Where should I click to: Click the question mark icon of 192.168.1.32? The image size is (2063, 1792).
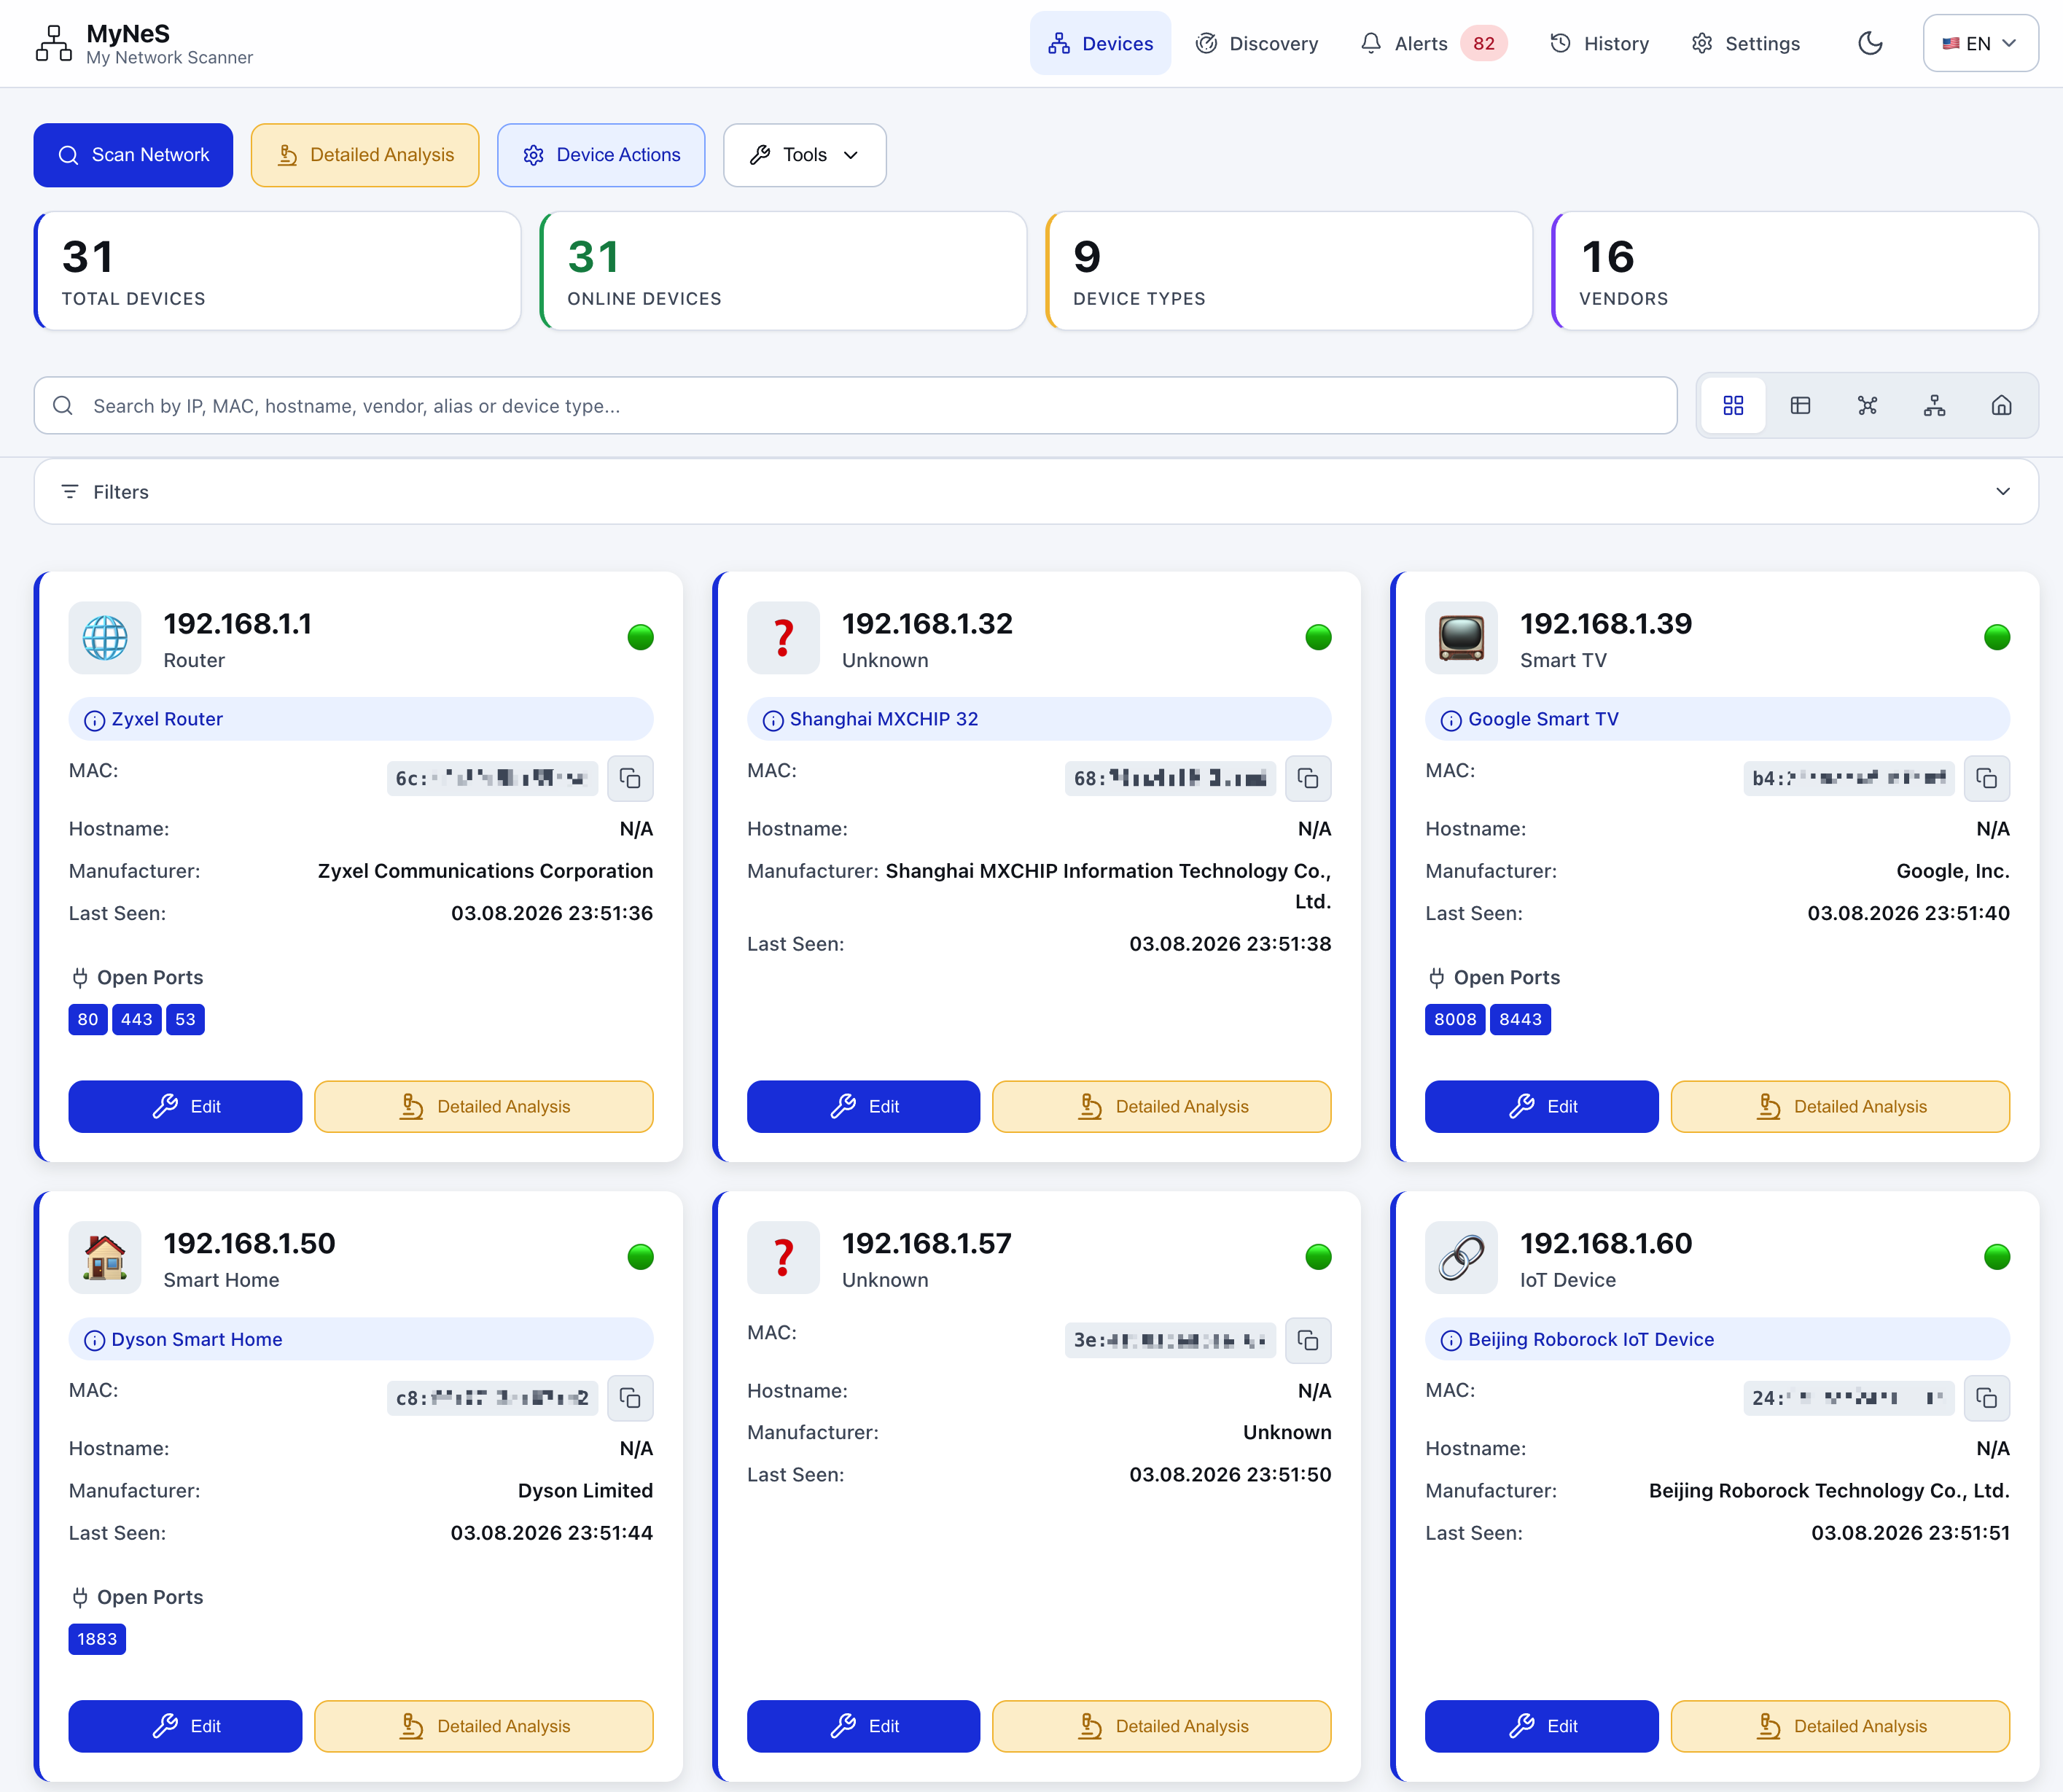tap(783, 637)
